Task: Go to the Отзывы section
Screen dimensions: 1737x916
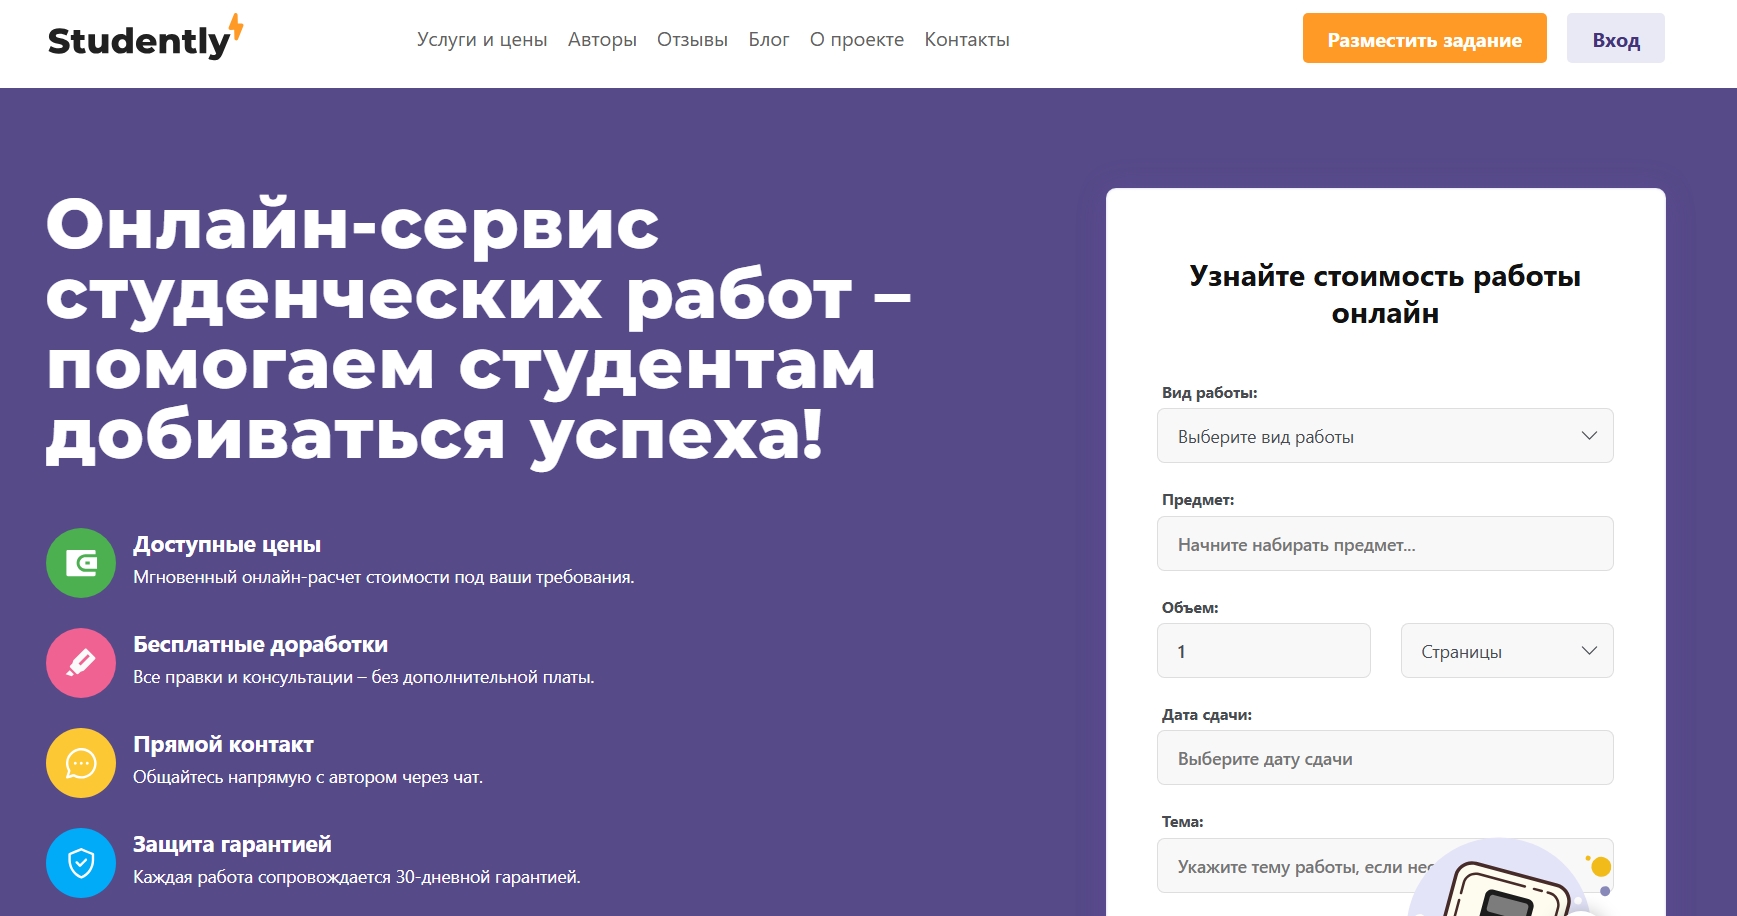Action: click(x=691, y=39)
